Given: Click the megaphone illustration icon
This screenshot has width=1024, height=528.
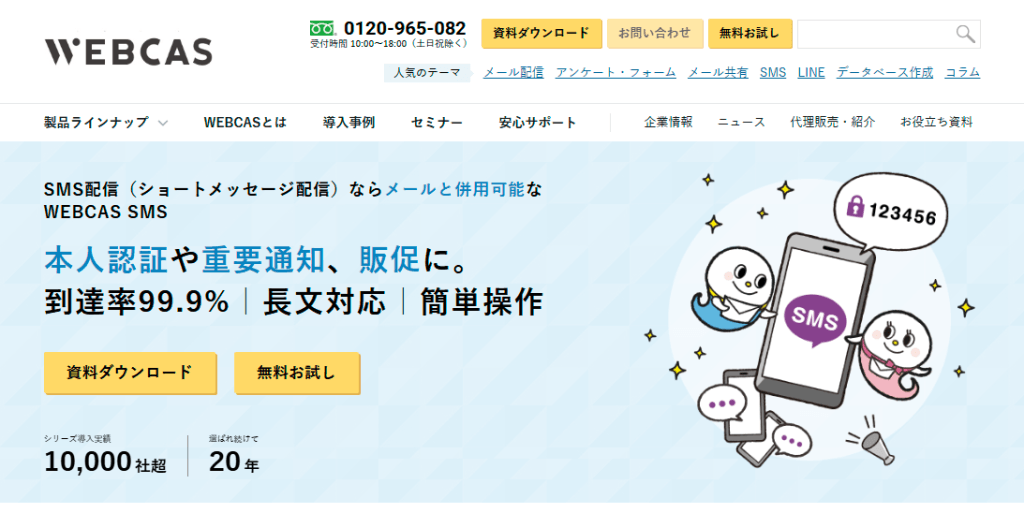Looking at the screenshot, I should pos(872,443).
